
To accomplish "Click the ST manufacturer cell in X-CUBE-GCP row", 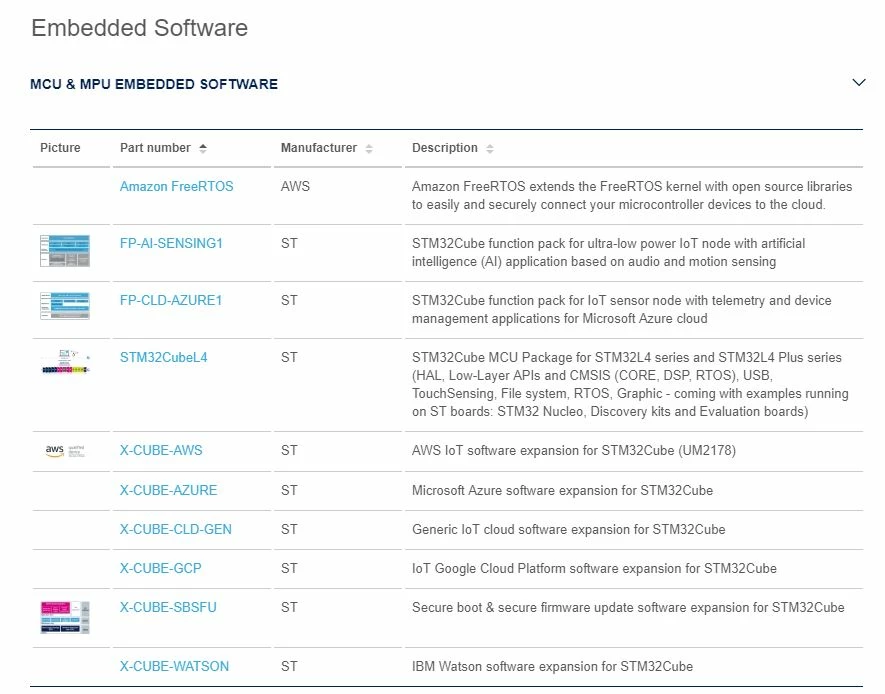I will pos(289,568).
